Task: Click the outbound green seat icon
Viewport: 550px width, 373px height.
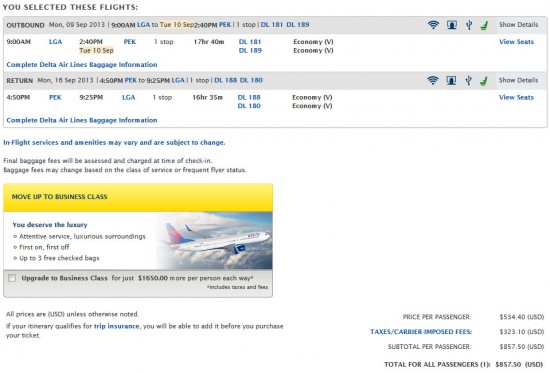Action: click(x=484, y=25)
